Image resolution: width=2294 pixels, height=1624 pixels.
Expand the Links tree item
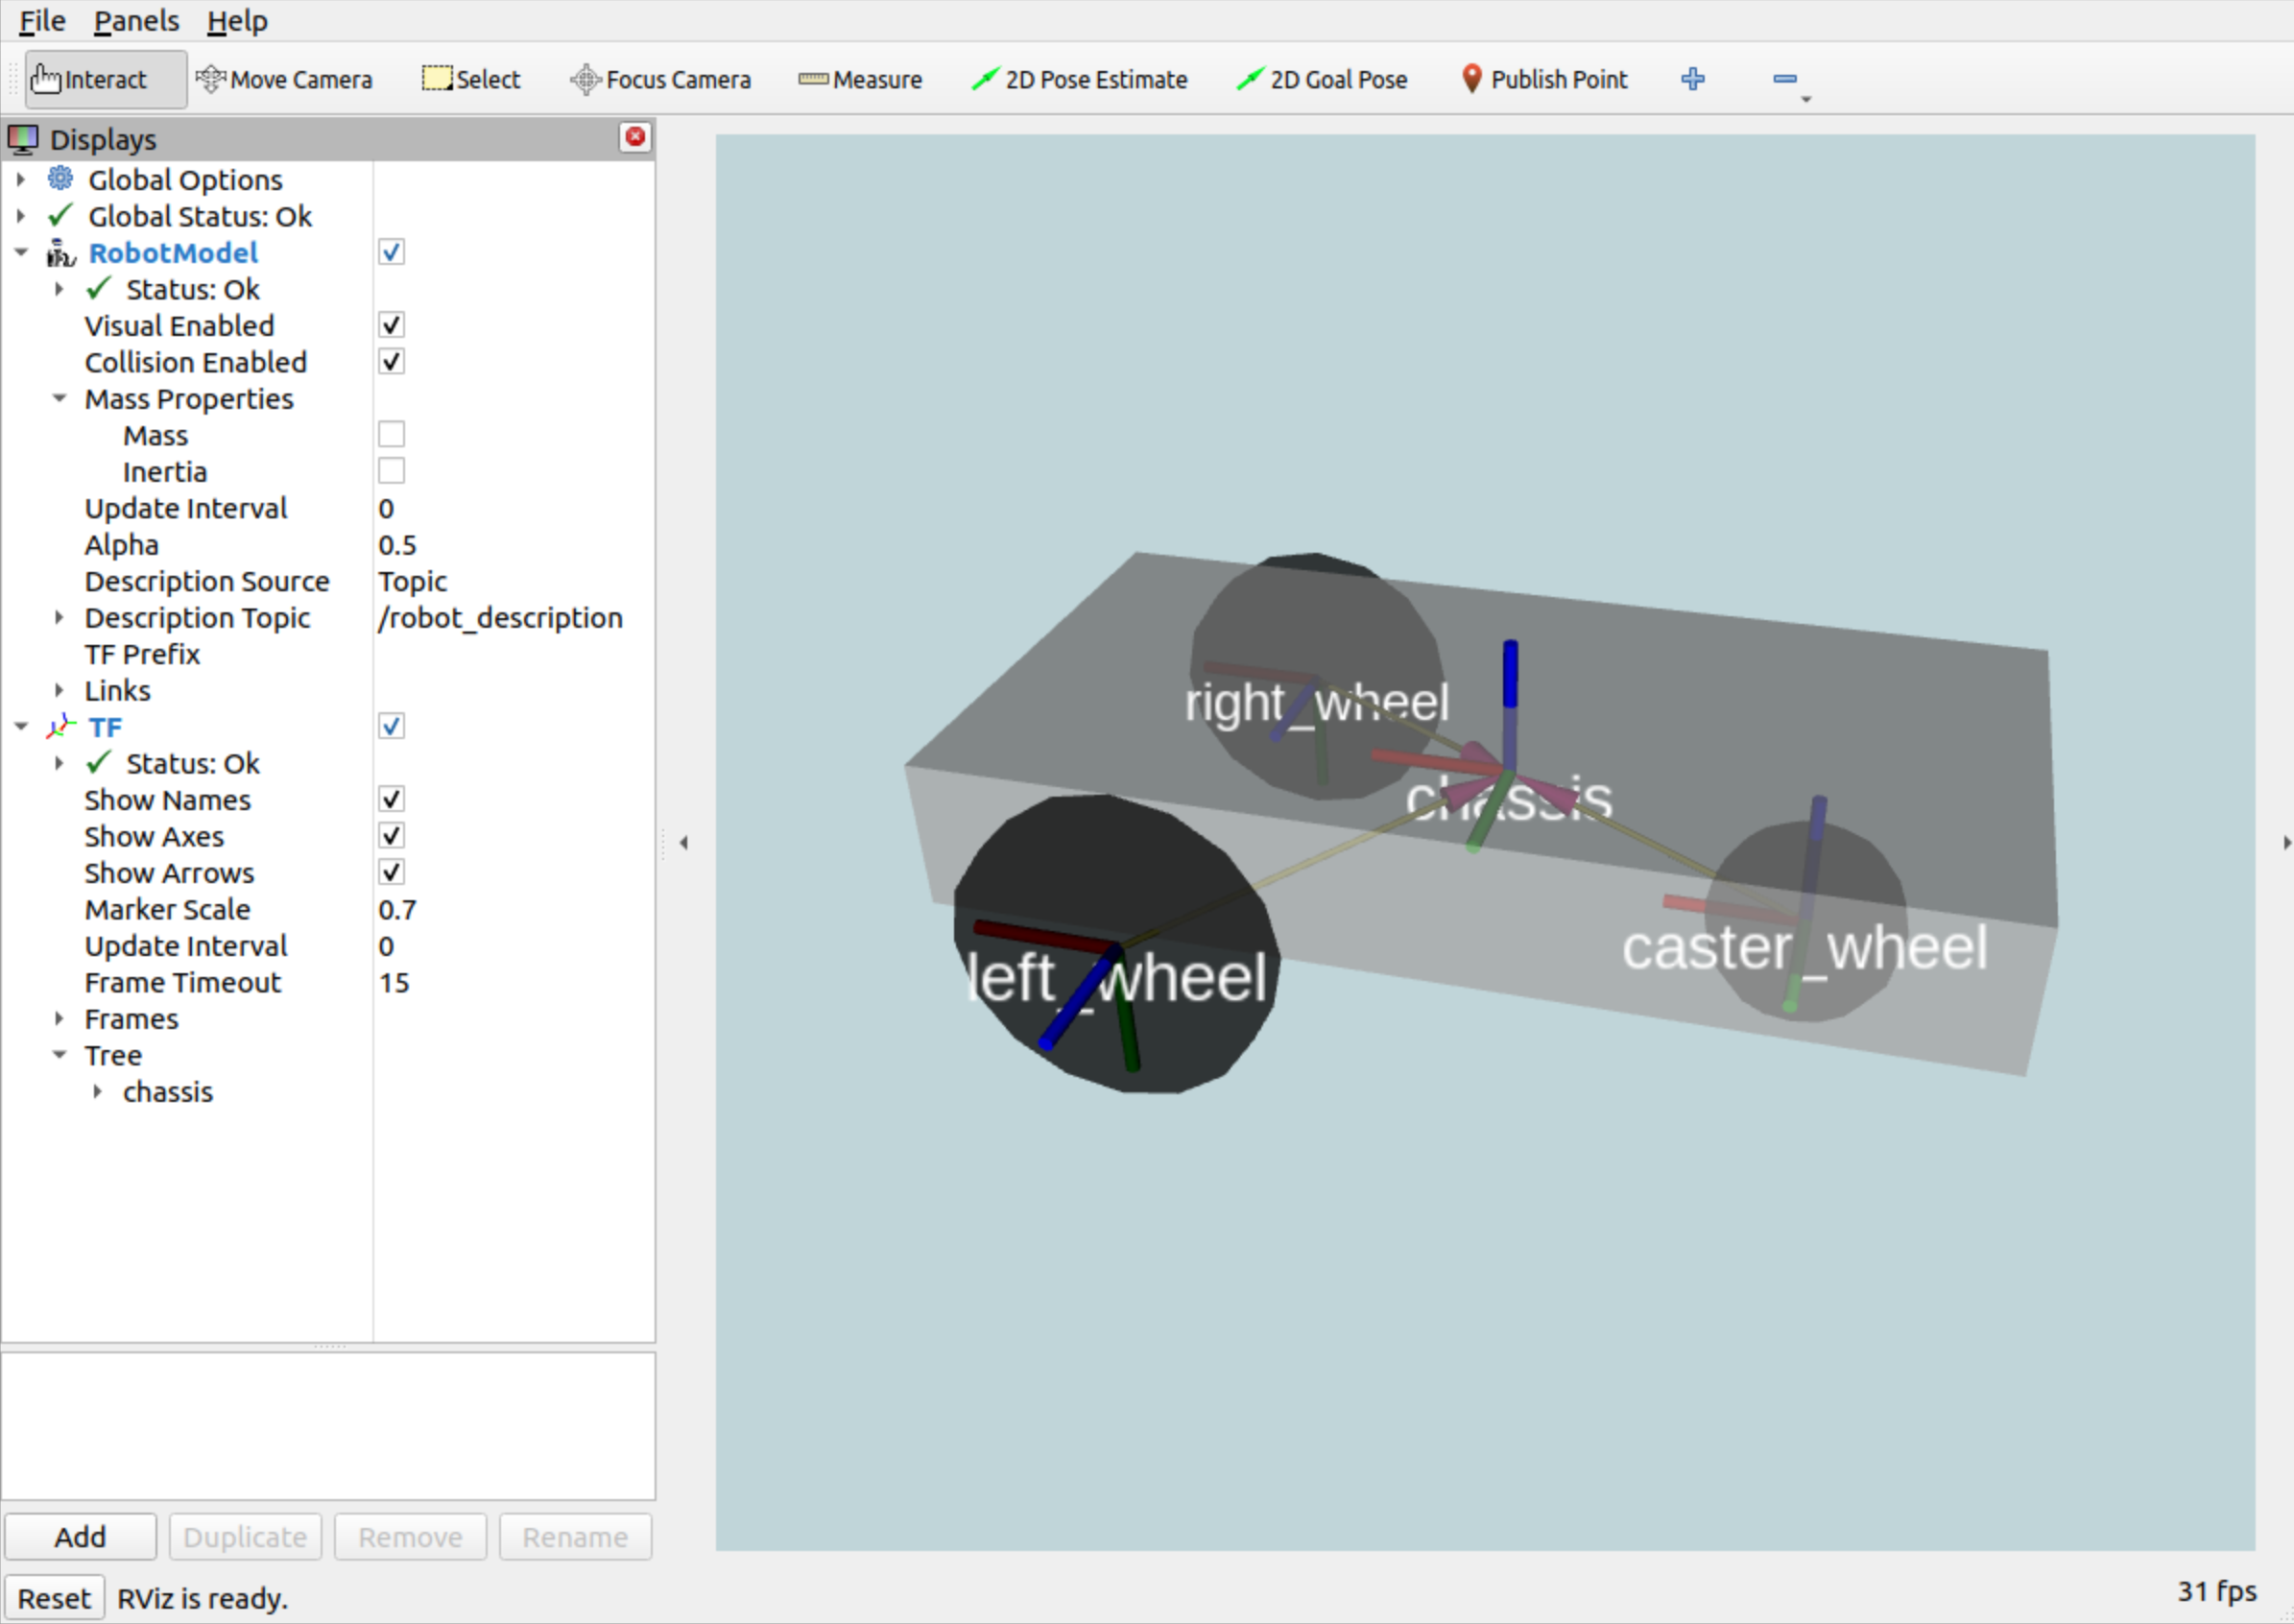point(59,691)
